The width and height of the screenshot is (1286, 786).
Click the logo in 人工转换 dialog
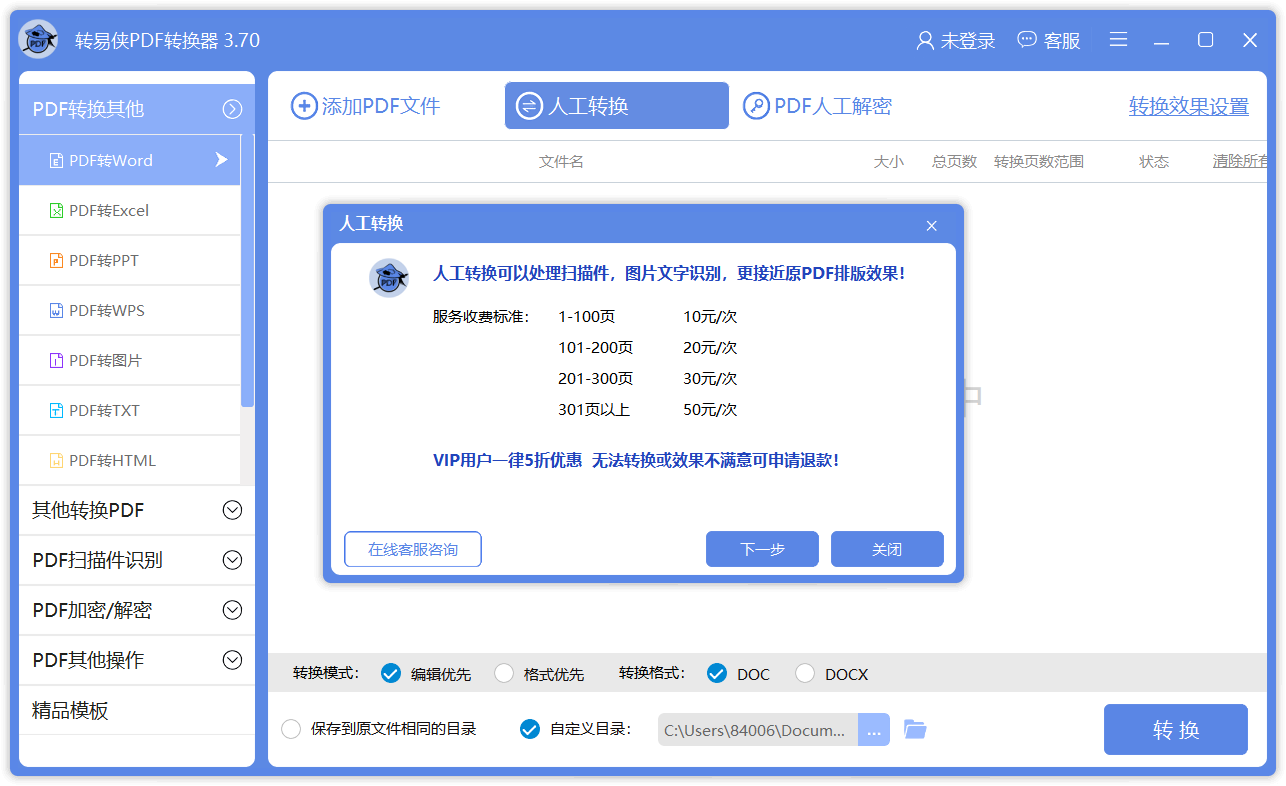point(389,278)
